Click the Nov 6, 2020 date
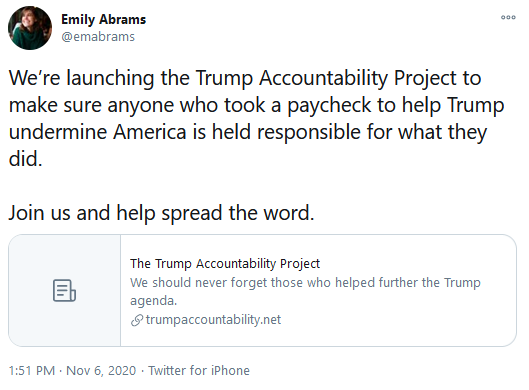 pyautogui.click(x=101, y=370)
